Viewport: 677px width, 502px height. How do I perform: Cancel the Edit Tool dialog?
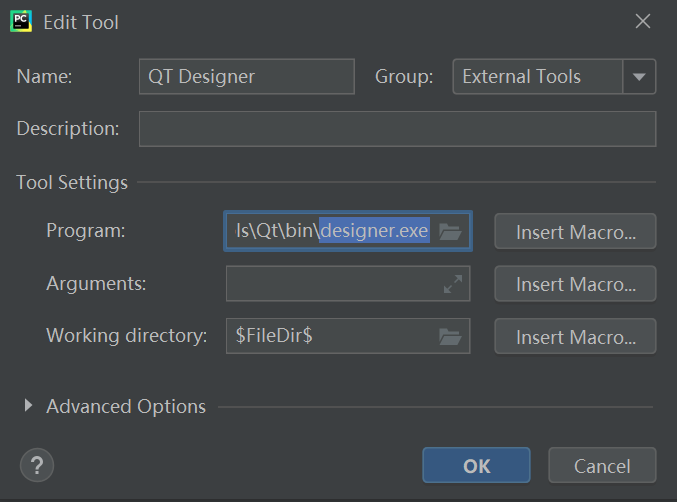tap(602, 465)
